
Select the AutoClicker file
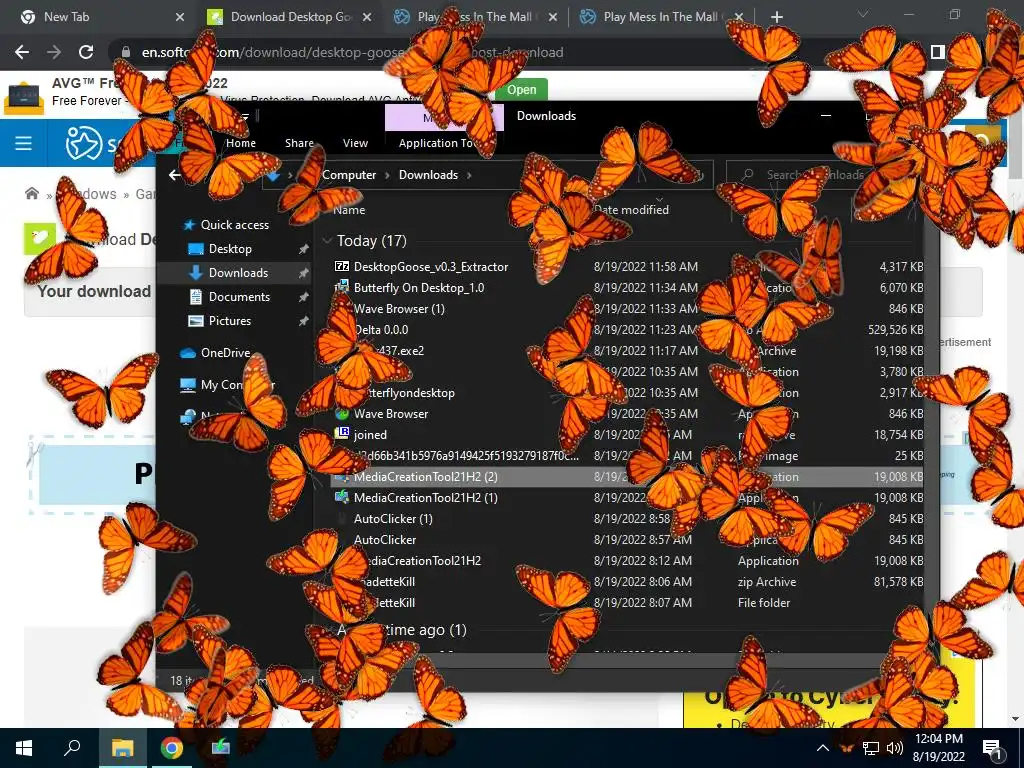tap(385, 540)
